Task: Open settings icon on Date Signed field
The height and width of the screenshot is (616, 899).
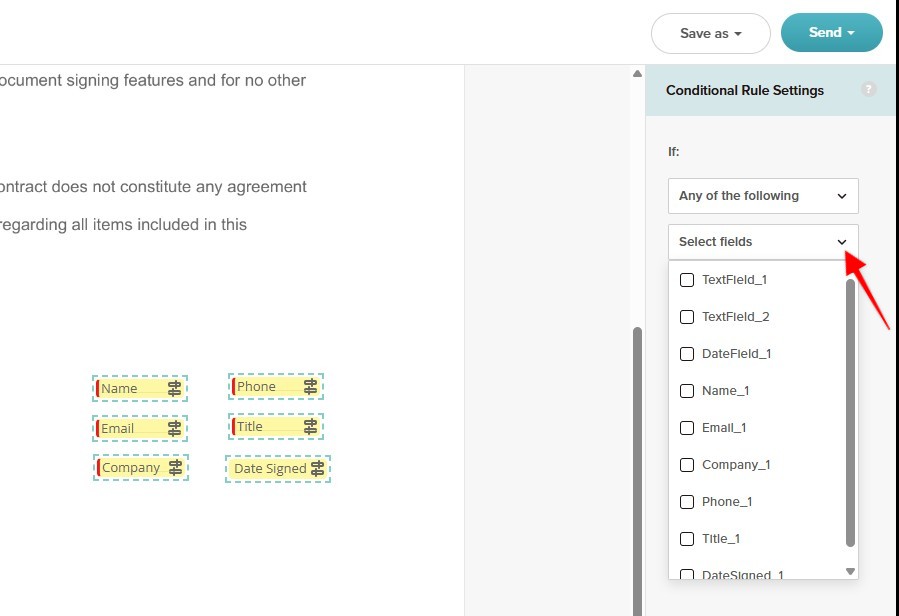Action: [317, 469]
